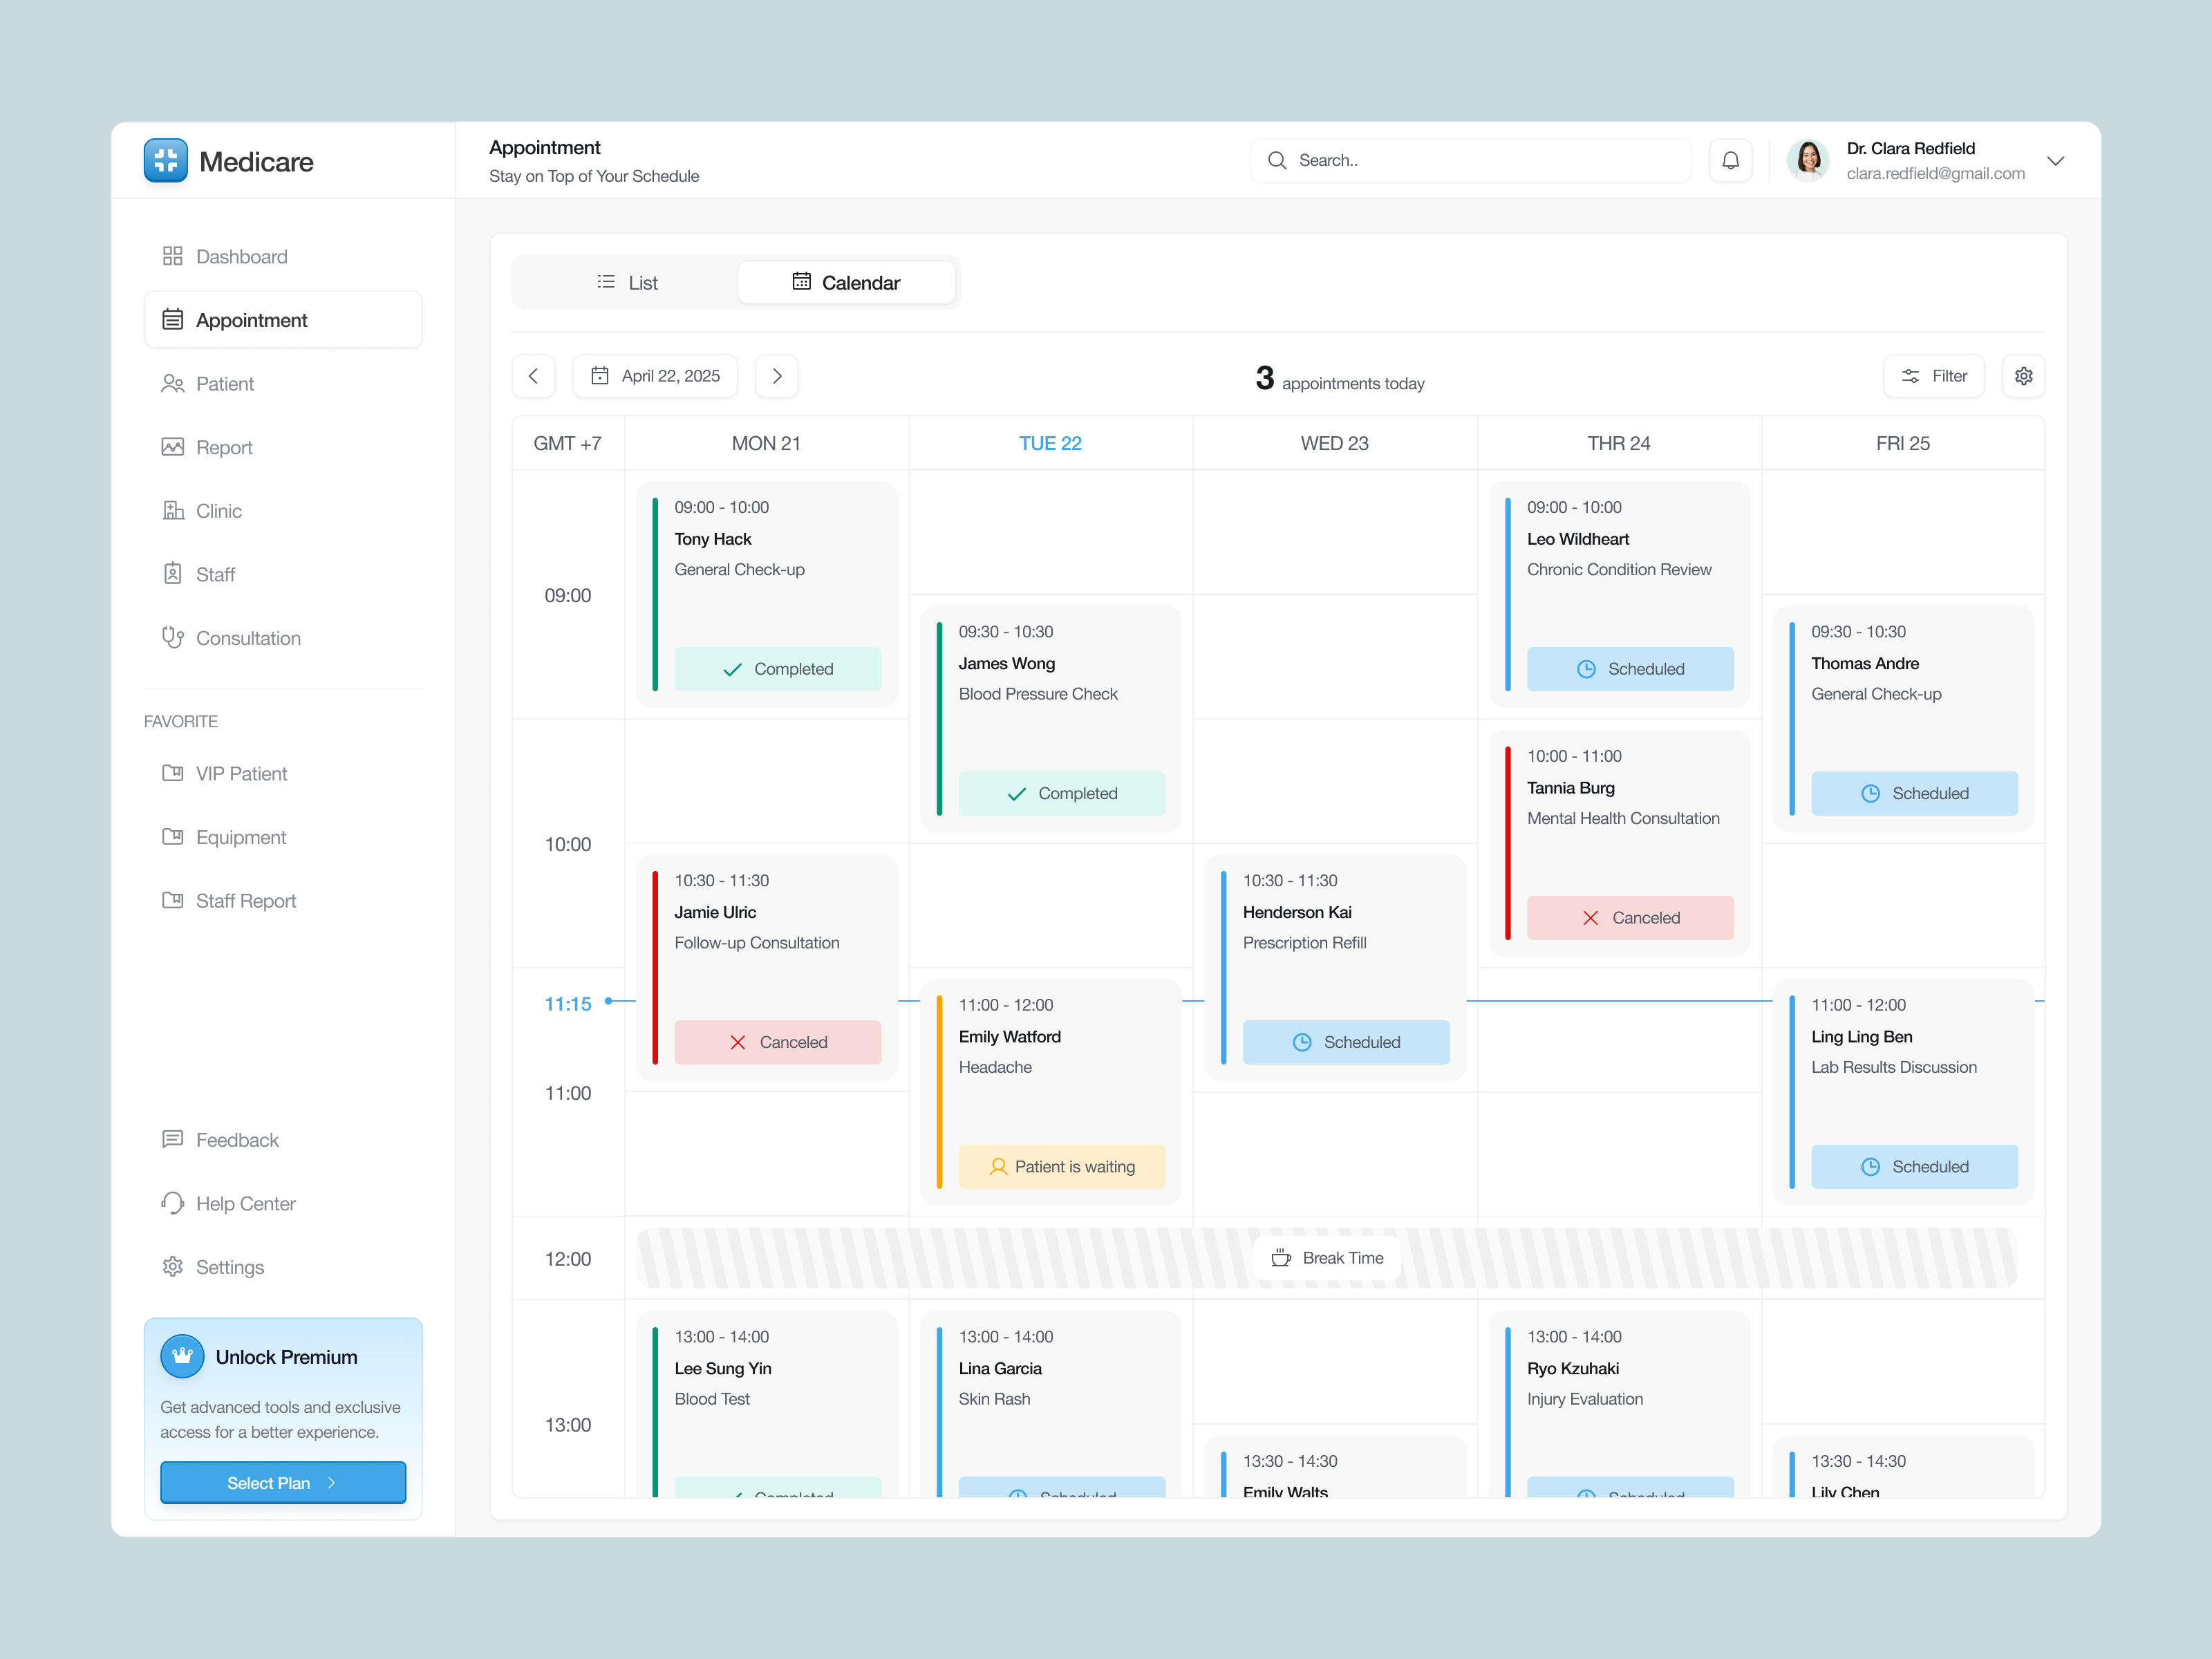Image resolution: width=2212 pixels, height=1659 pixels.
Task: Select Dashboard in the sidebar menu
Action: tap(241, 257)
